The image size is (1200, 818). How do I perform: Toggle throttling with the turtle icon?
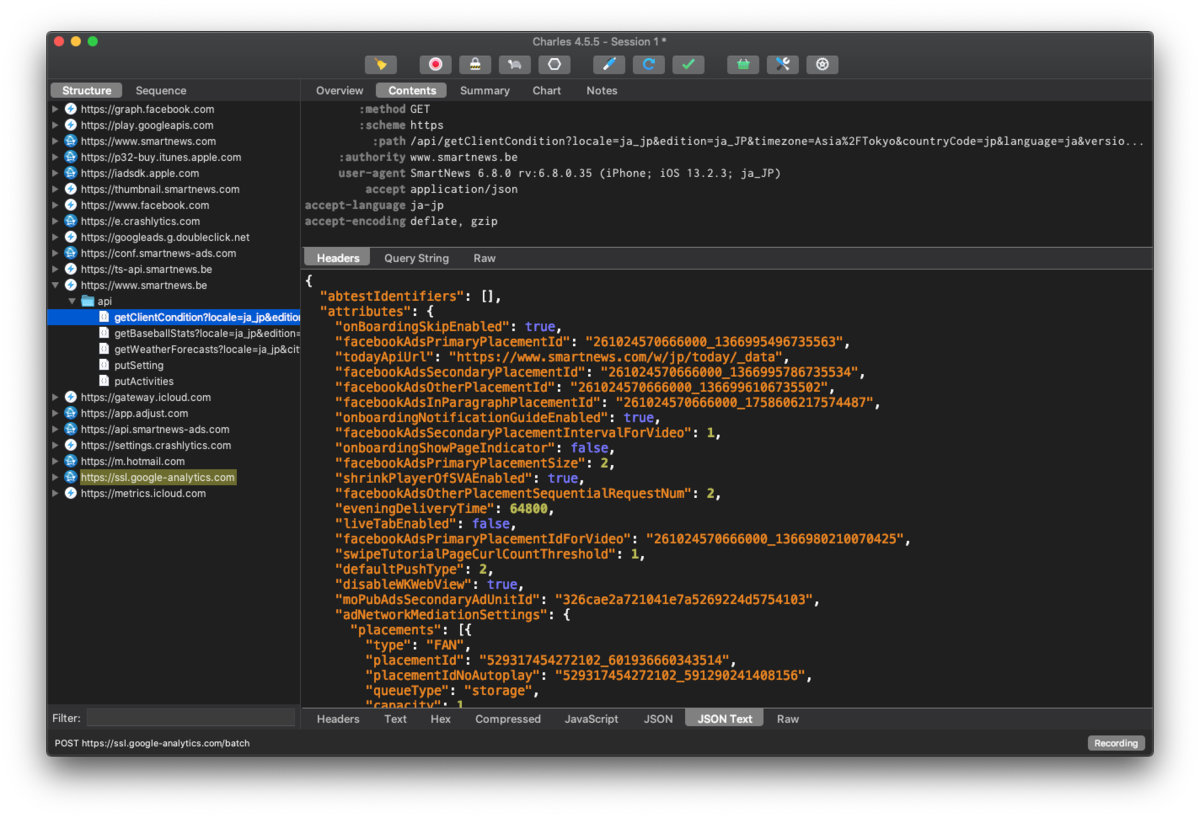515,64
